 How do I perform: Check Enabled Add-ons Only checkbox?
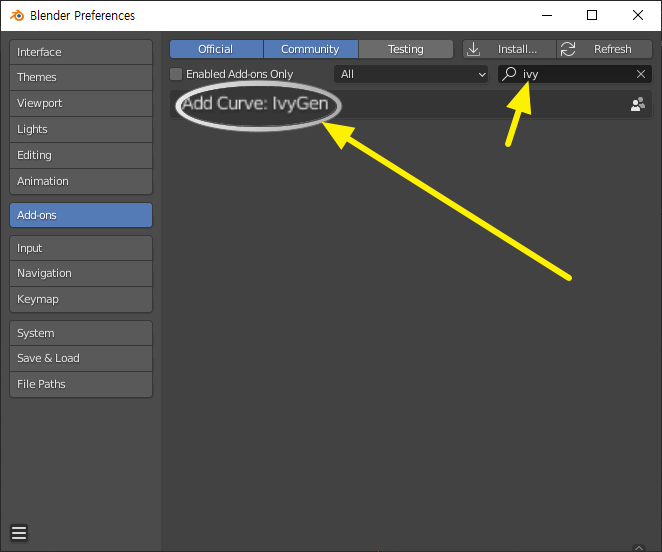pos(176,74)
